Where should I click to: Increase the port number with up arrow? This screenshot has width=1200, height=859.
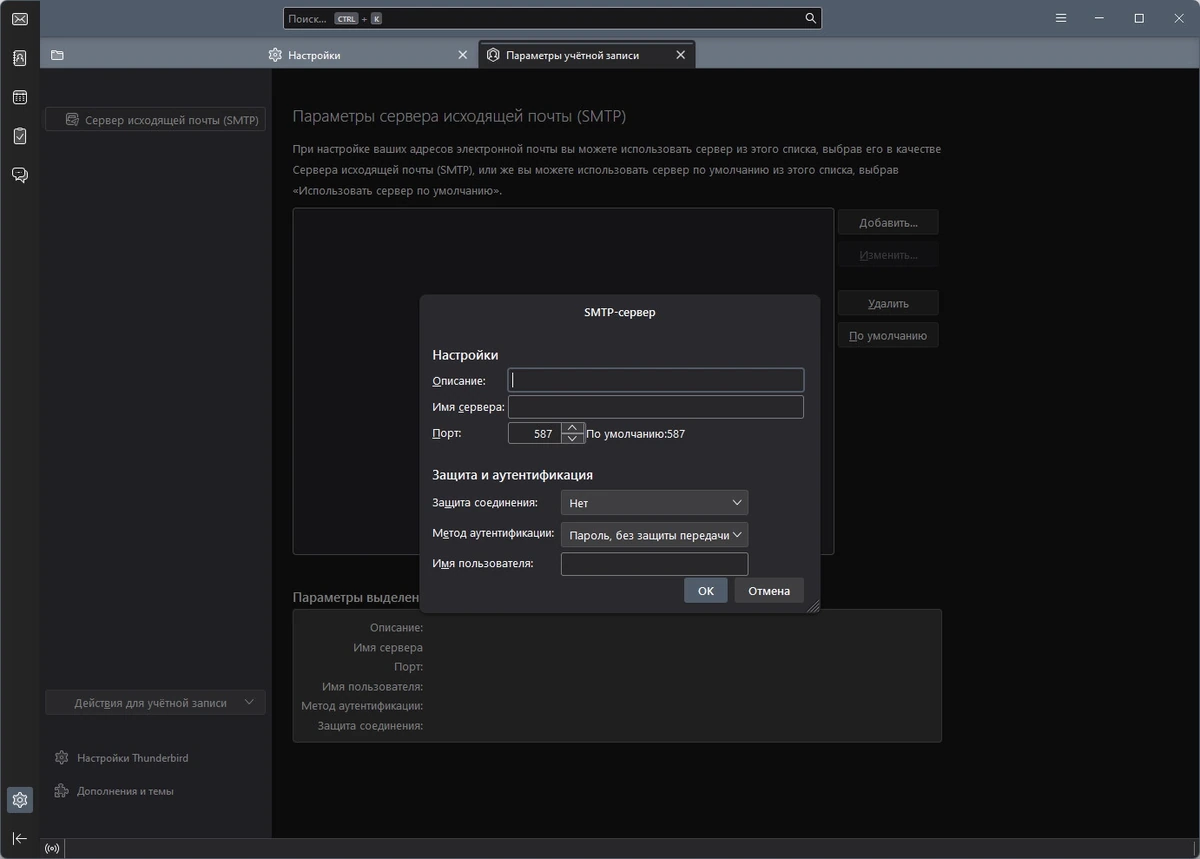572,427
